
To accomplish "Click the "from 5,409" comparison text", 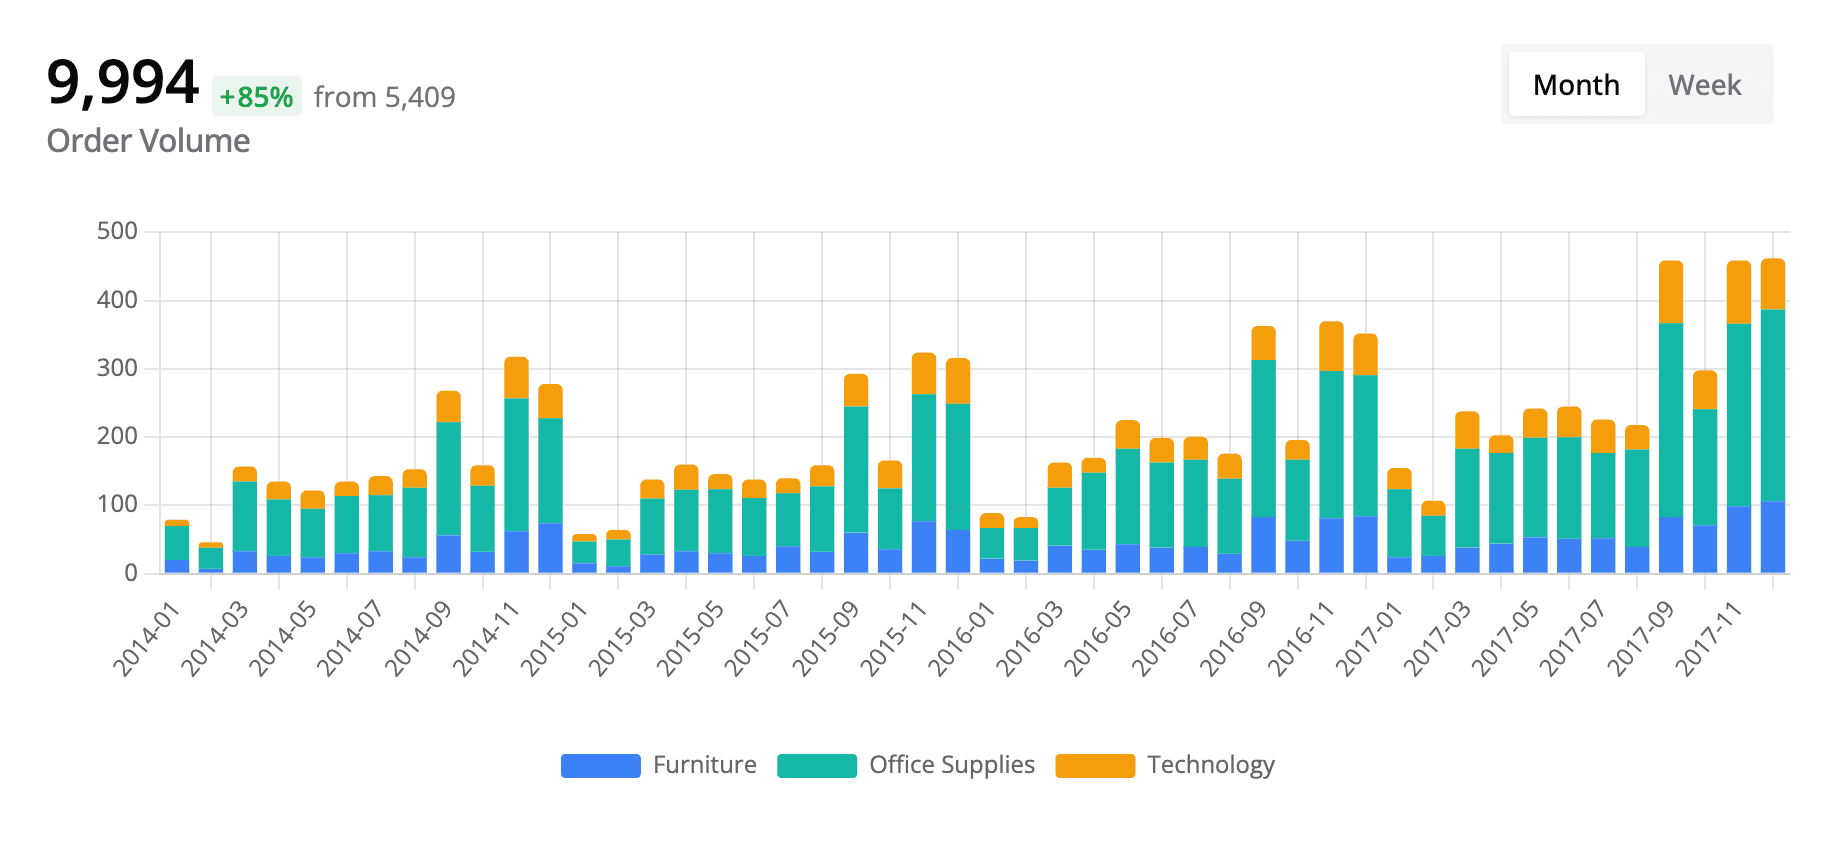I will point(384,97).
